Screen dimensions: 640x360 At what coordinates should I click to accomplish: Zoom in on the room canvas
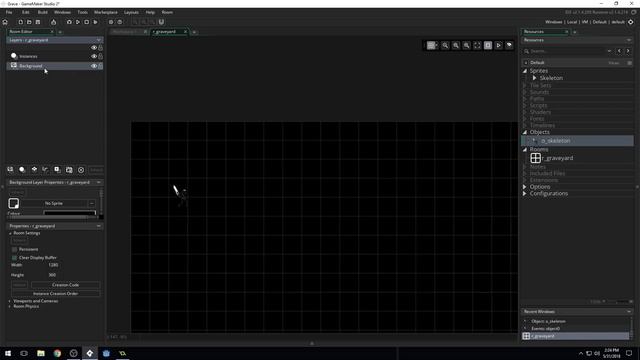pos(456,46)
